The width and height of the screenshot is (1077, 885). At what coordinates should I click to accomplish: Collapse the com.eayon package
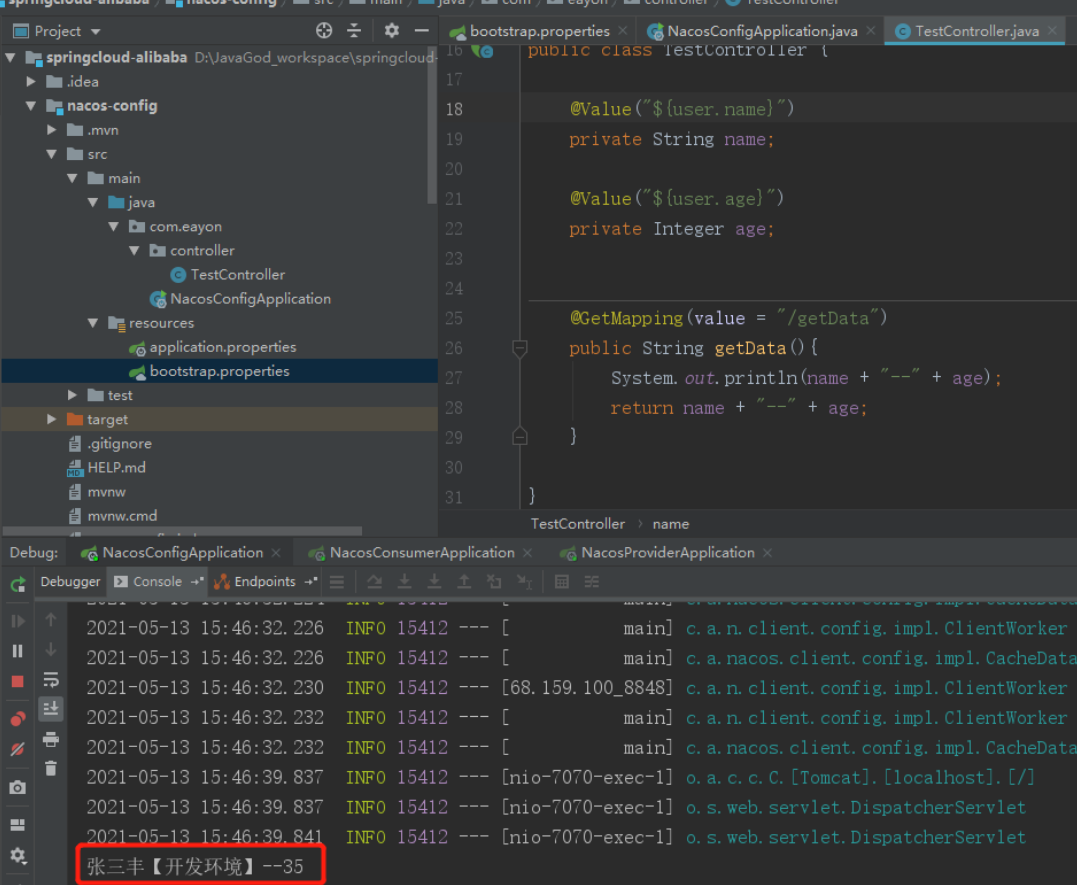(113, 227)
